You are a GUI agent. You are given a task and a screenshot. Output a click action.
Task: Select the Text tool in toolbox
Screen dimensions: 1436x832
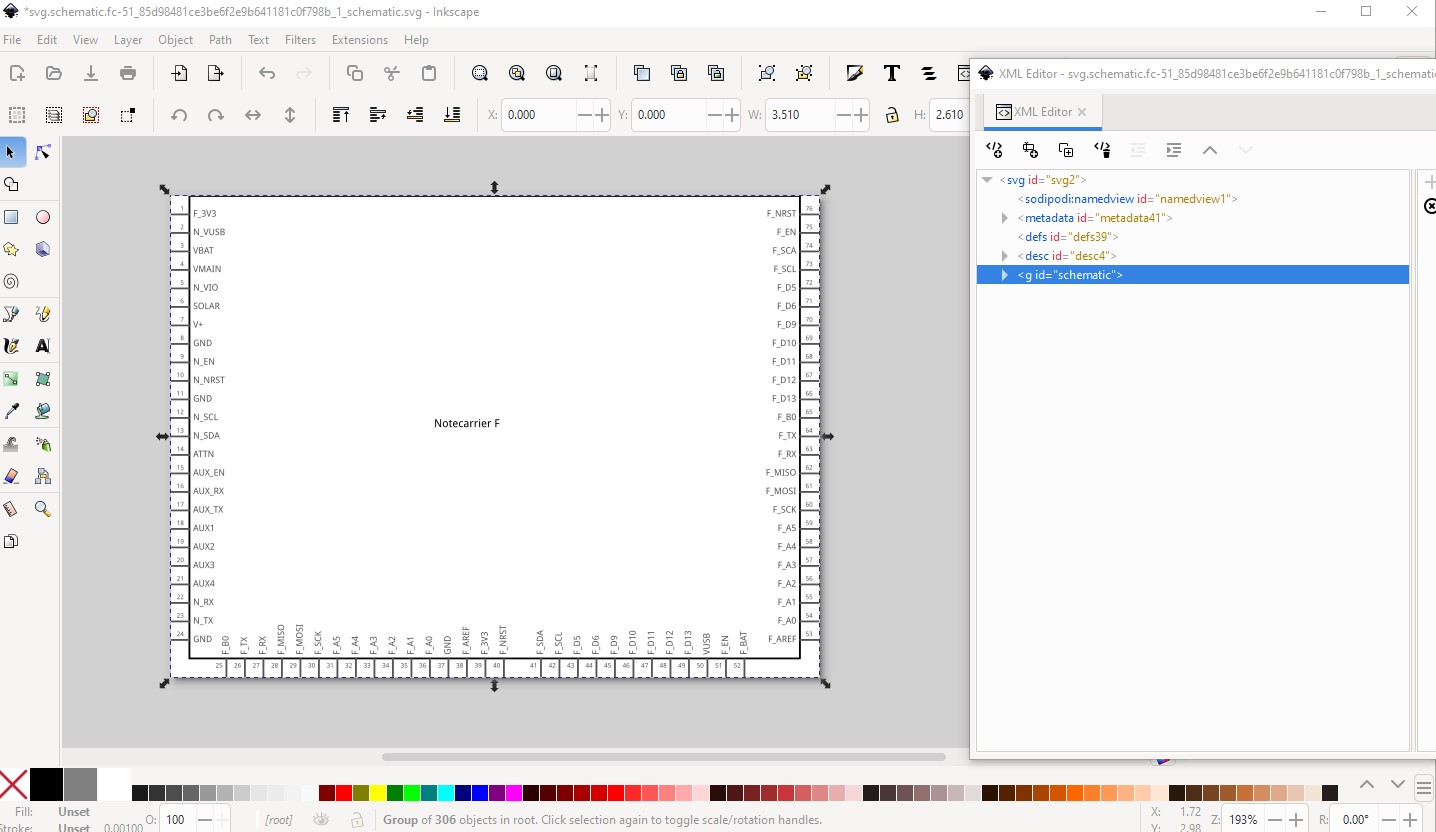pyautogui.click(x=43, y=346)
